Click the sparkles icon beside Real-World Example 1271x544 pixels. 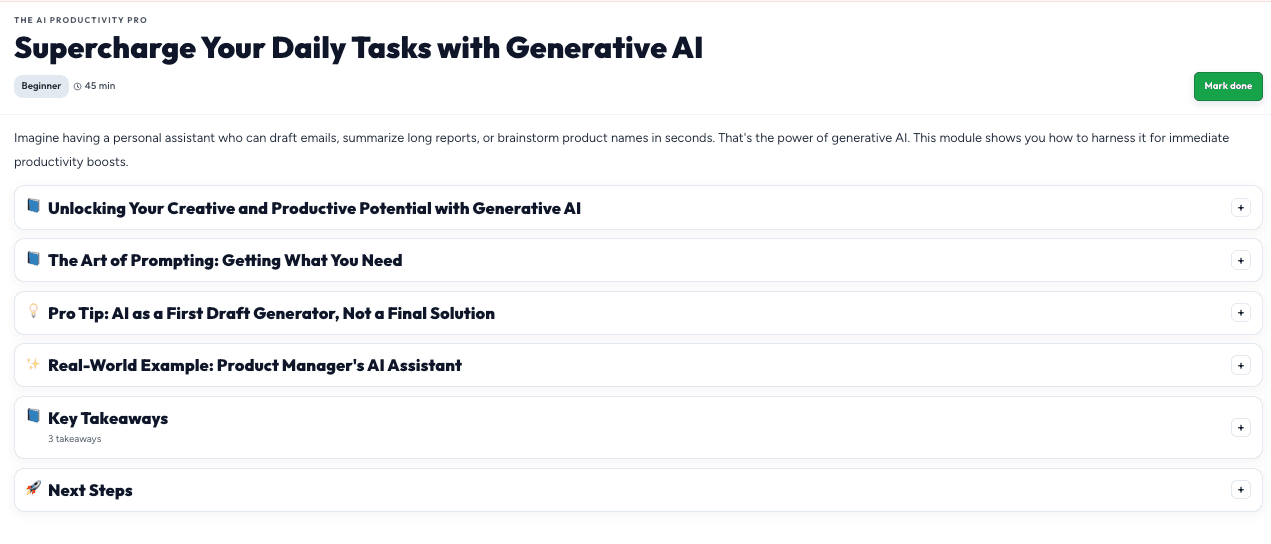(x=33, y=364)
